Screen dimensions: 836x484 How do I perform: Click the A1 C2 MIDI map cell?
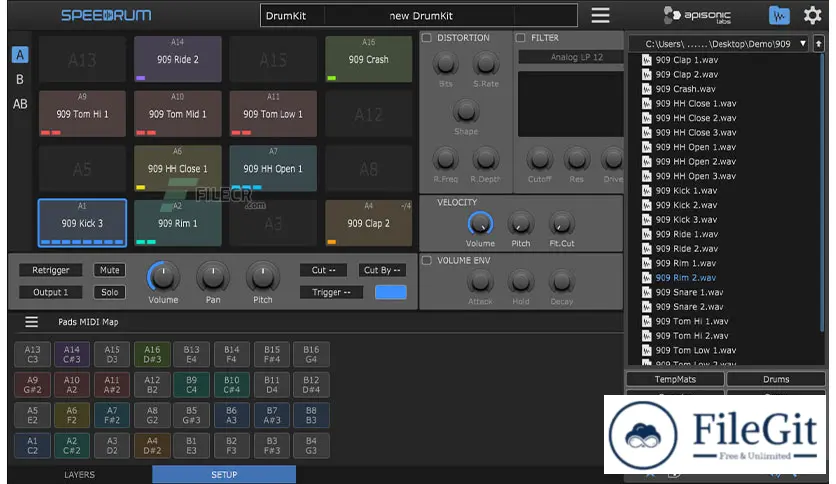tap(33, 446)
